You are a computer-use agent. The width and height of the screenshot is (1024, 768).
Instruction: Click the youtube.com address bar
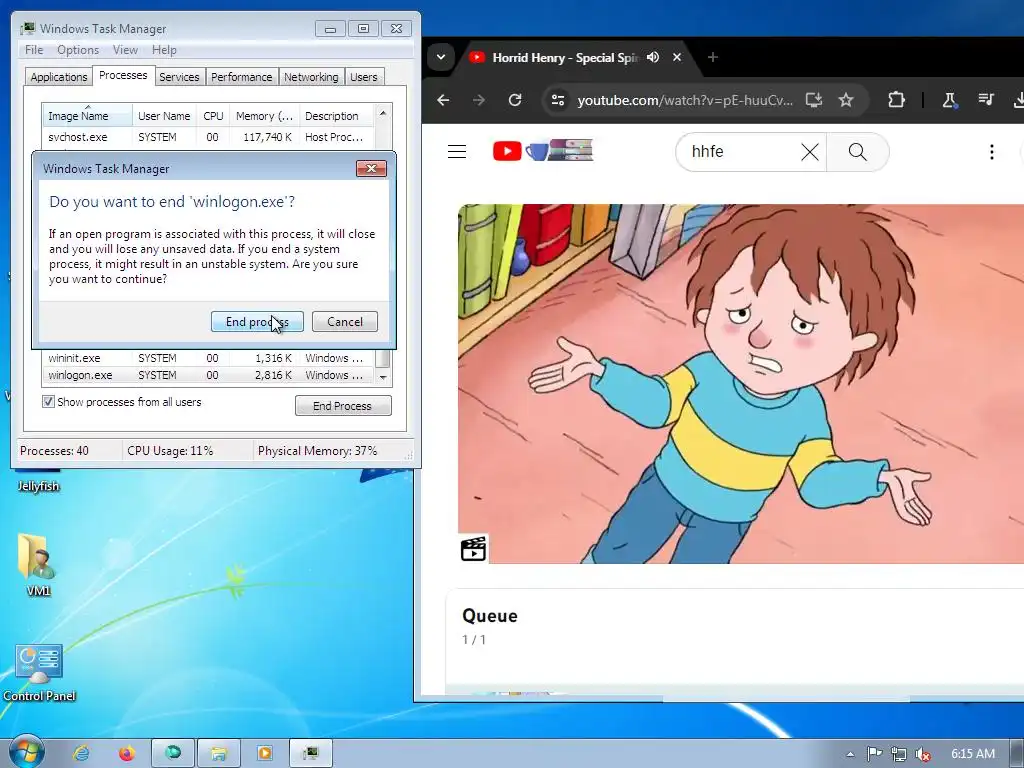685,100
